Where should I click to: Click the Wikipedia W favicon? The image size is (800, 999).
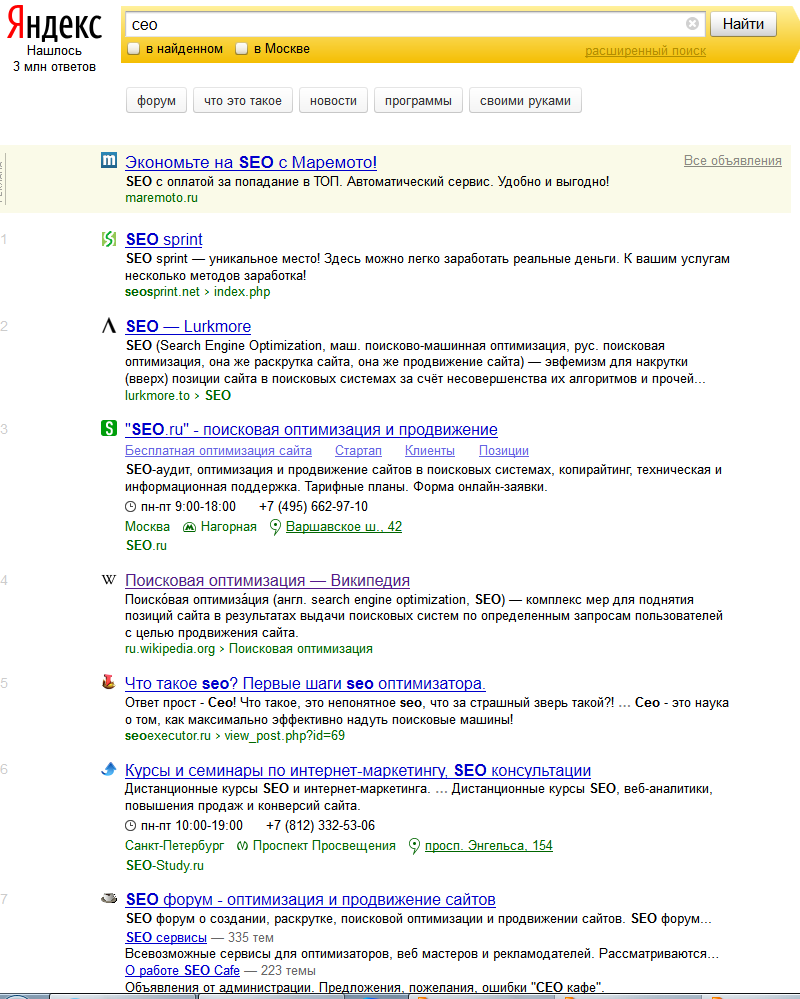(109, 580)
